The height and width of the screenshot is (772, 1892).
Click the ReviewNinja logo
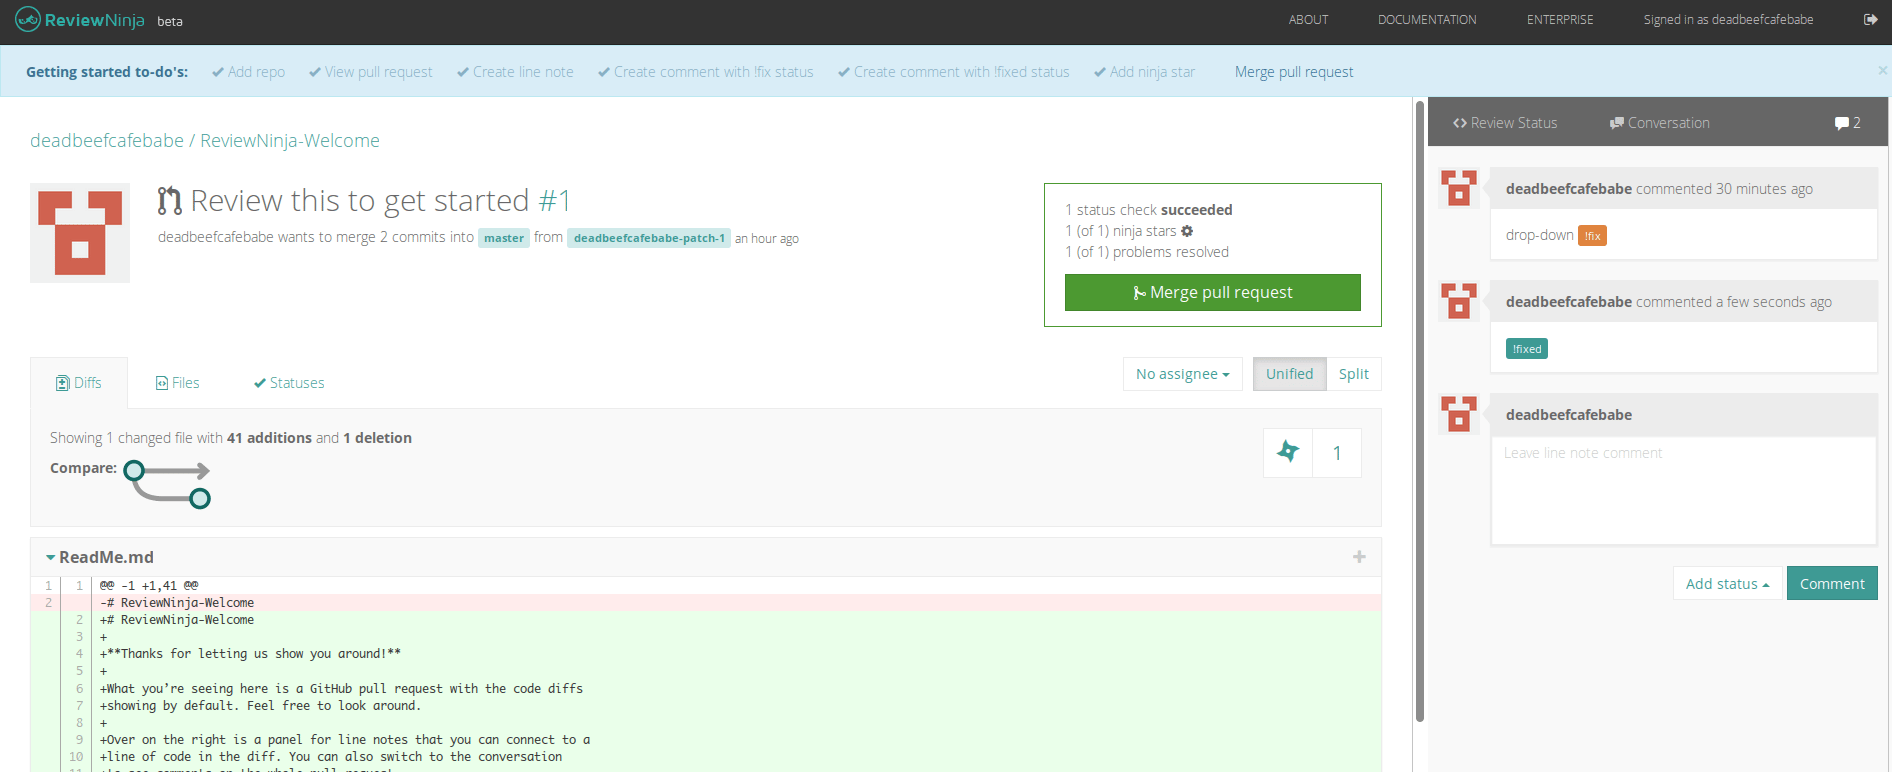[x=80, y=20]
